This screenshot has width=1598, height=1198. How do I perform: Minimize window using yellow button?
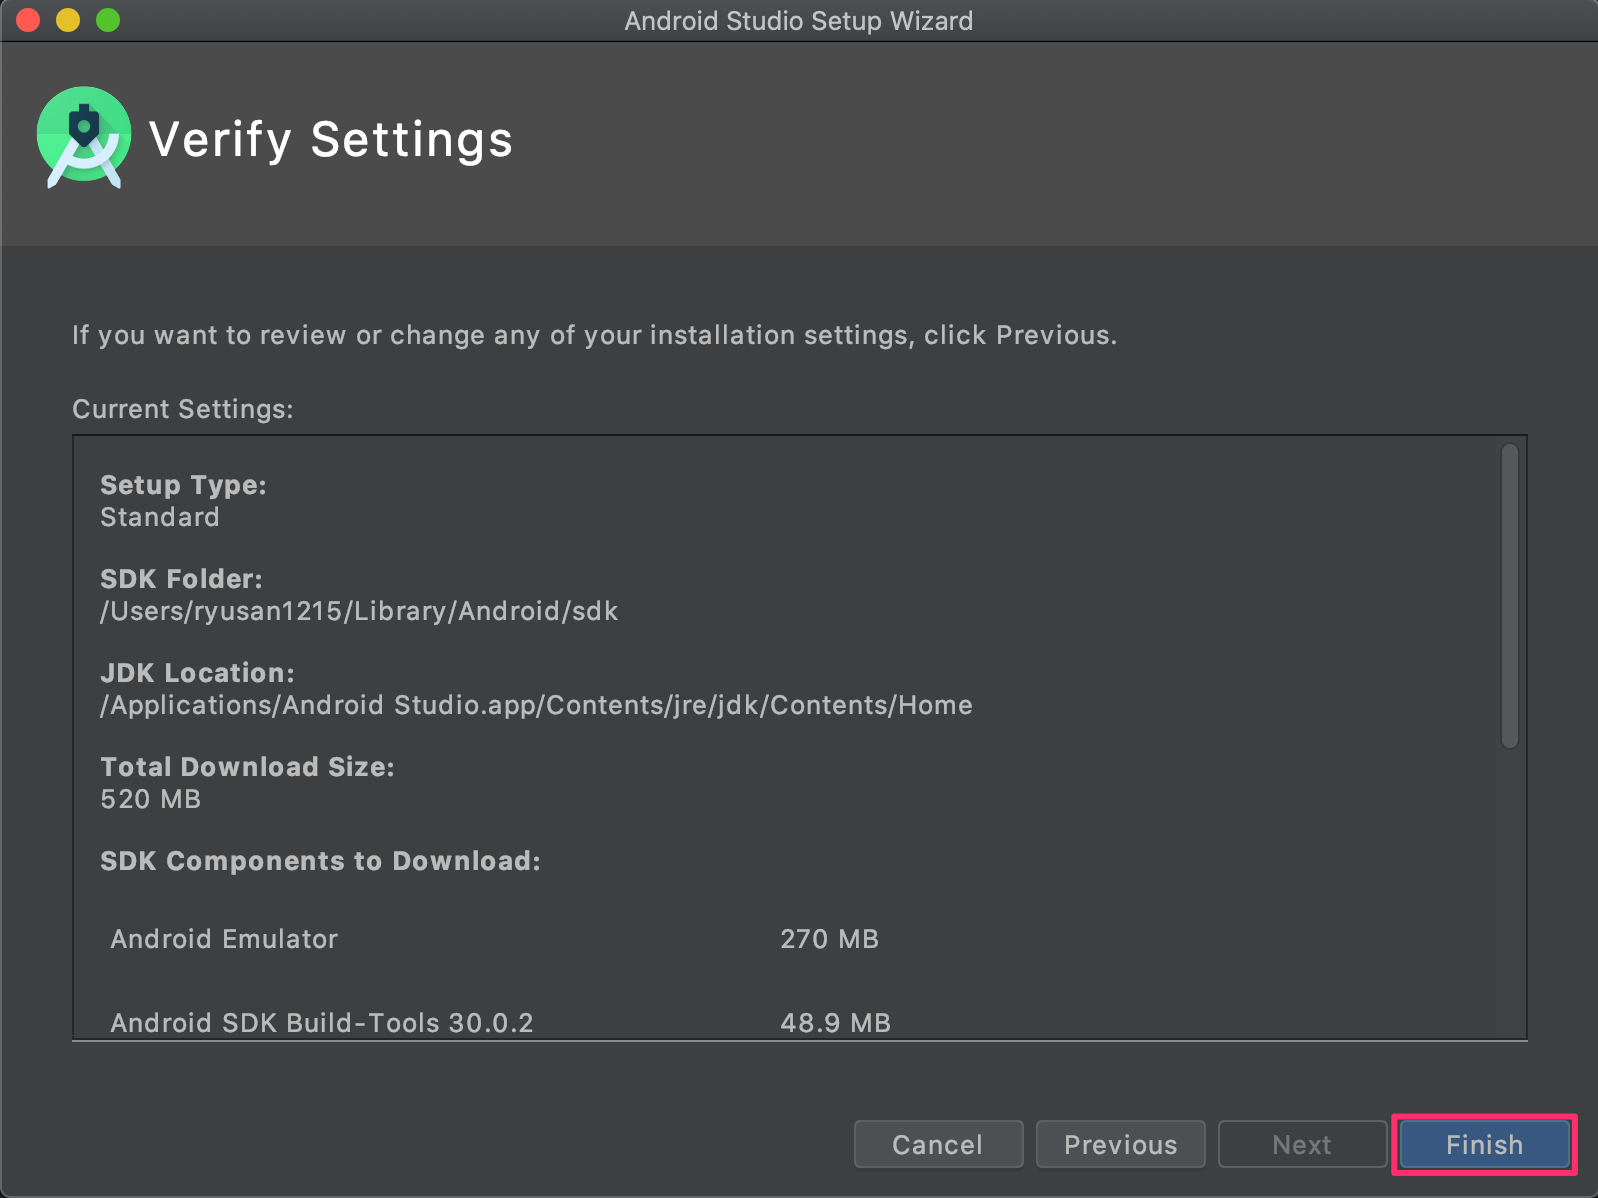pos(68,20)
